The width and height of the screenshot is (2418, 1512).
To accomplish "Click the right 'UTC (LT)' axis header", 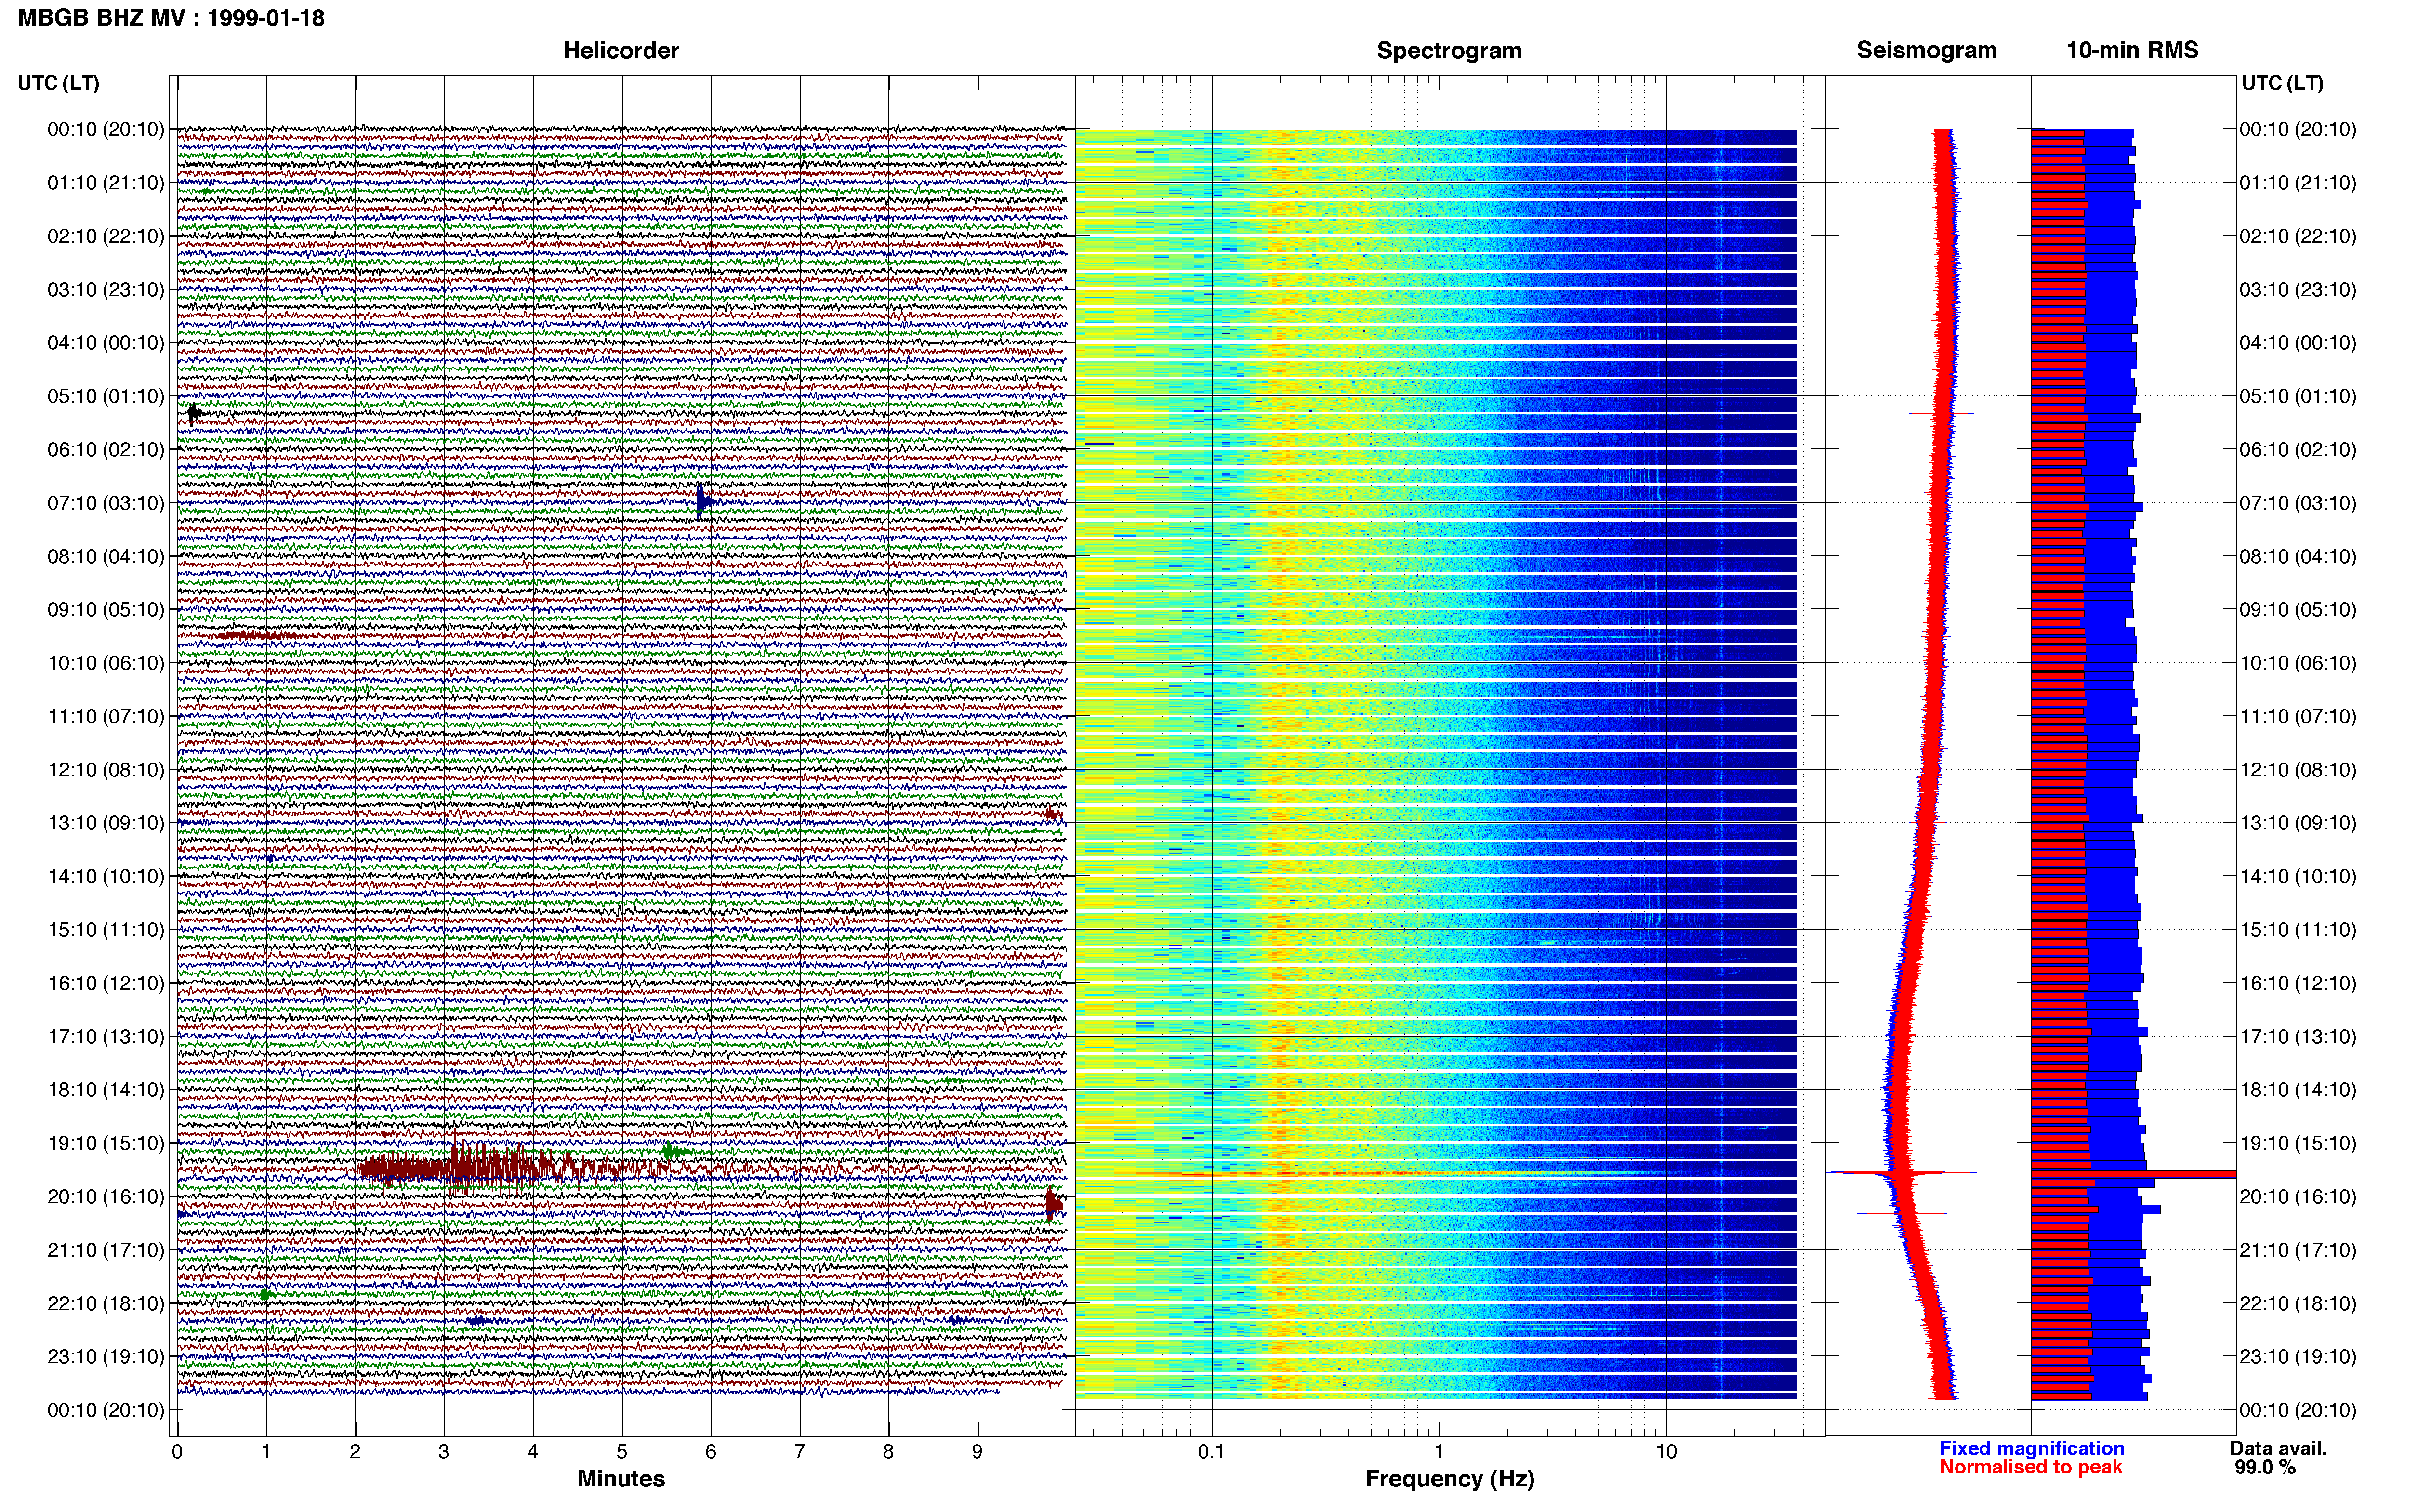I will 2282,82.
